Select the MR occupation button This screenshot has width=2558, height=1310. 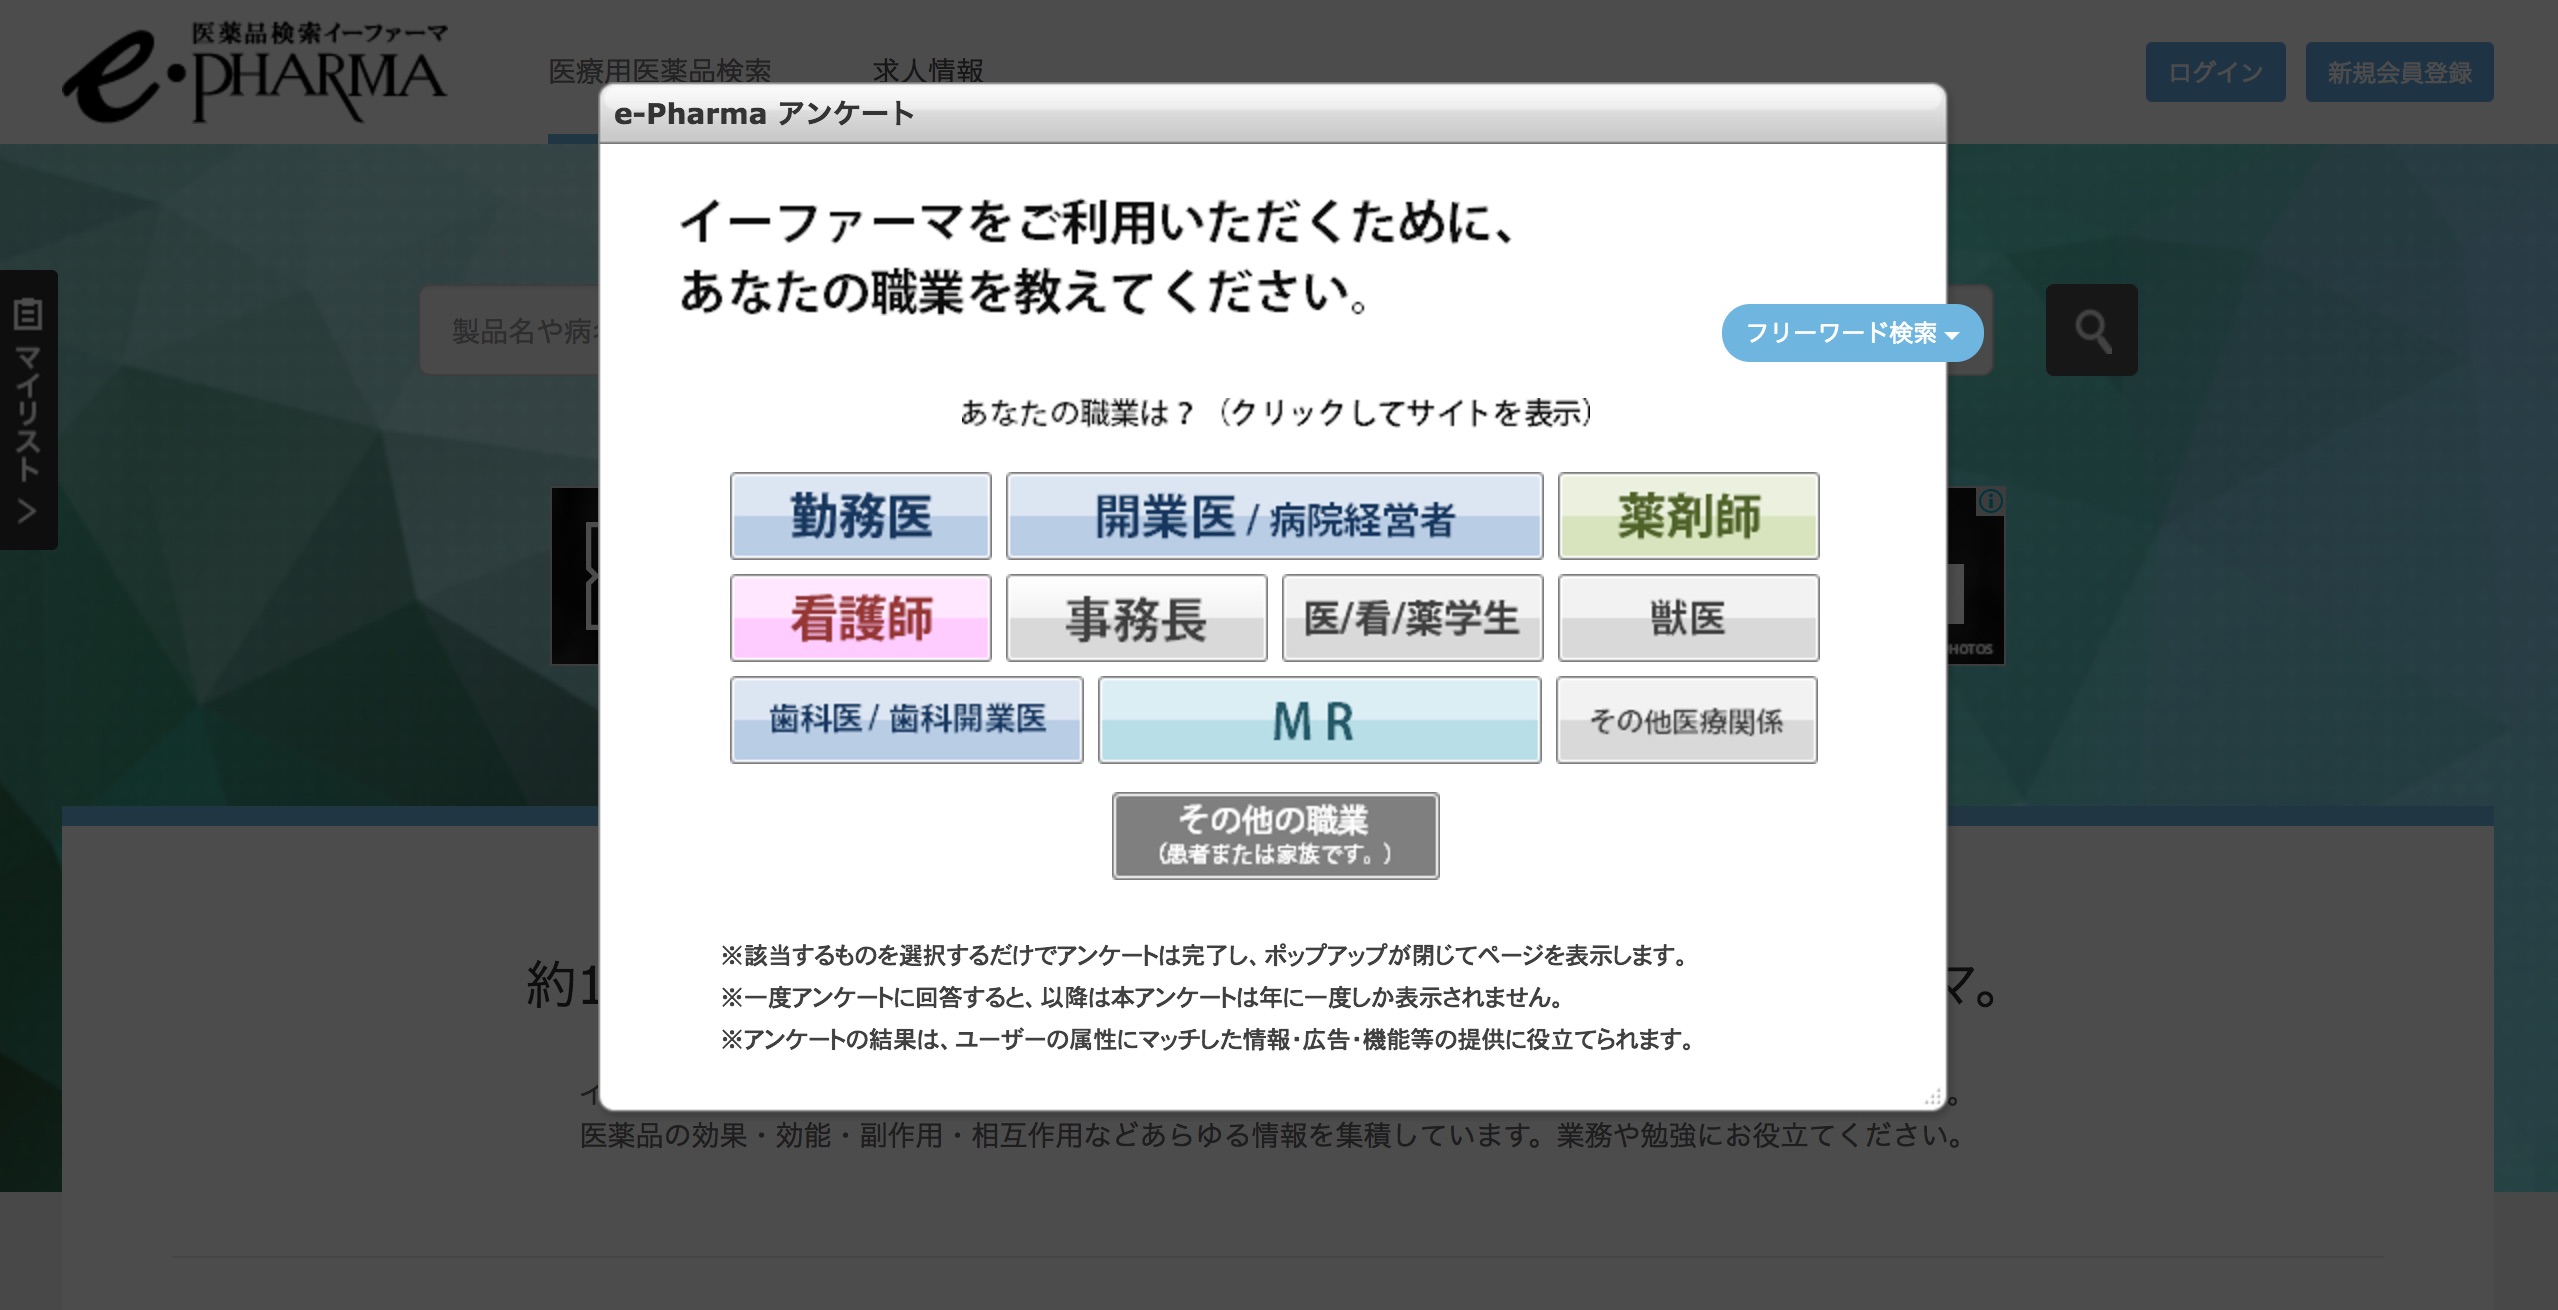coord(1319,720)
